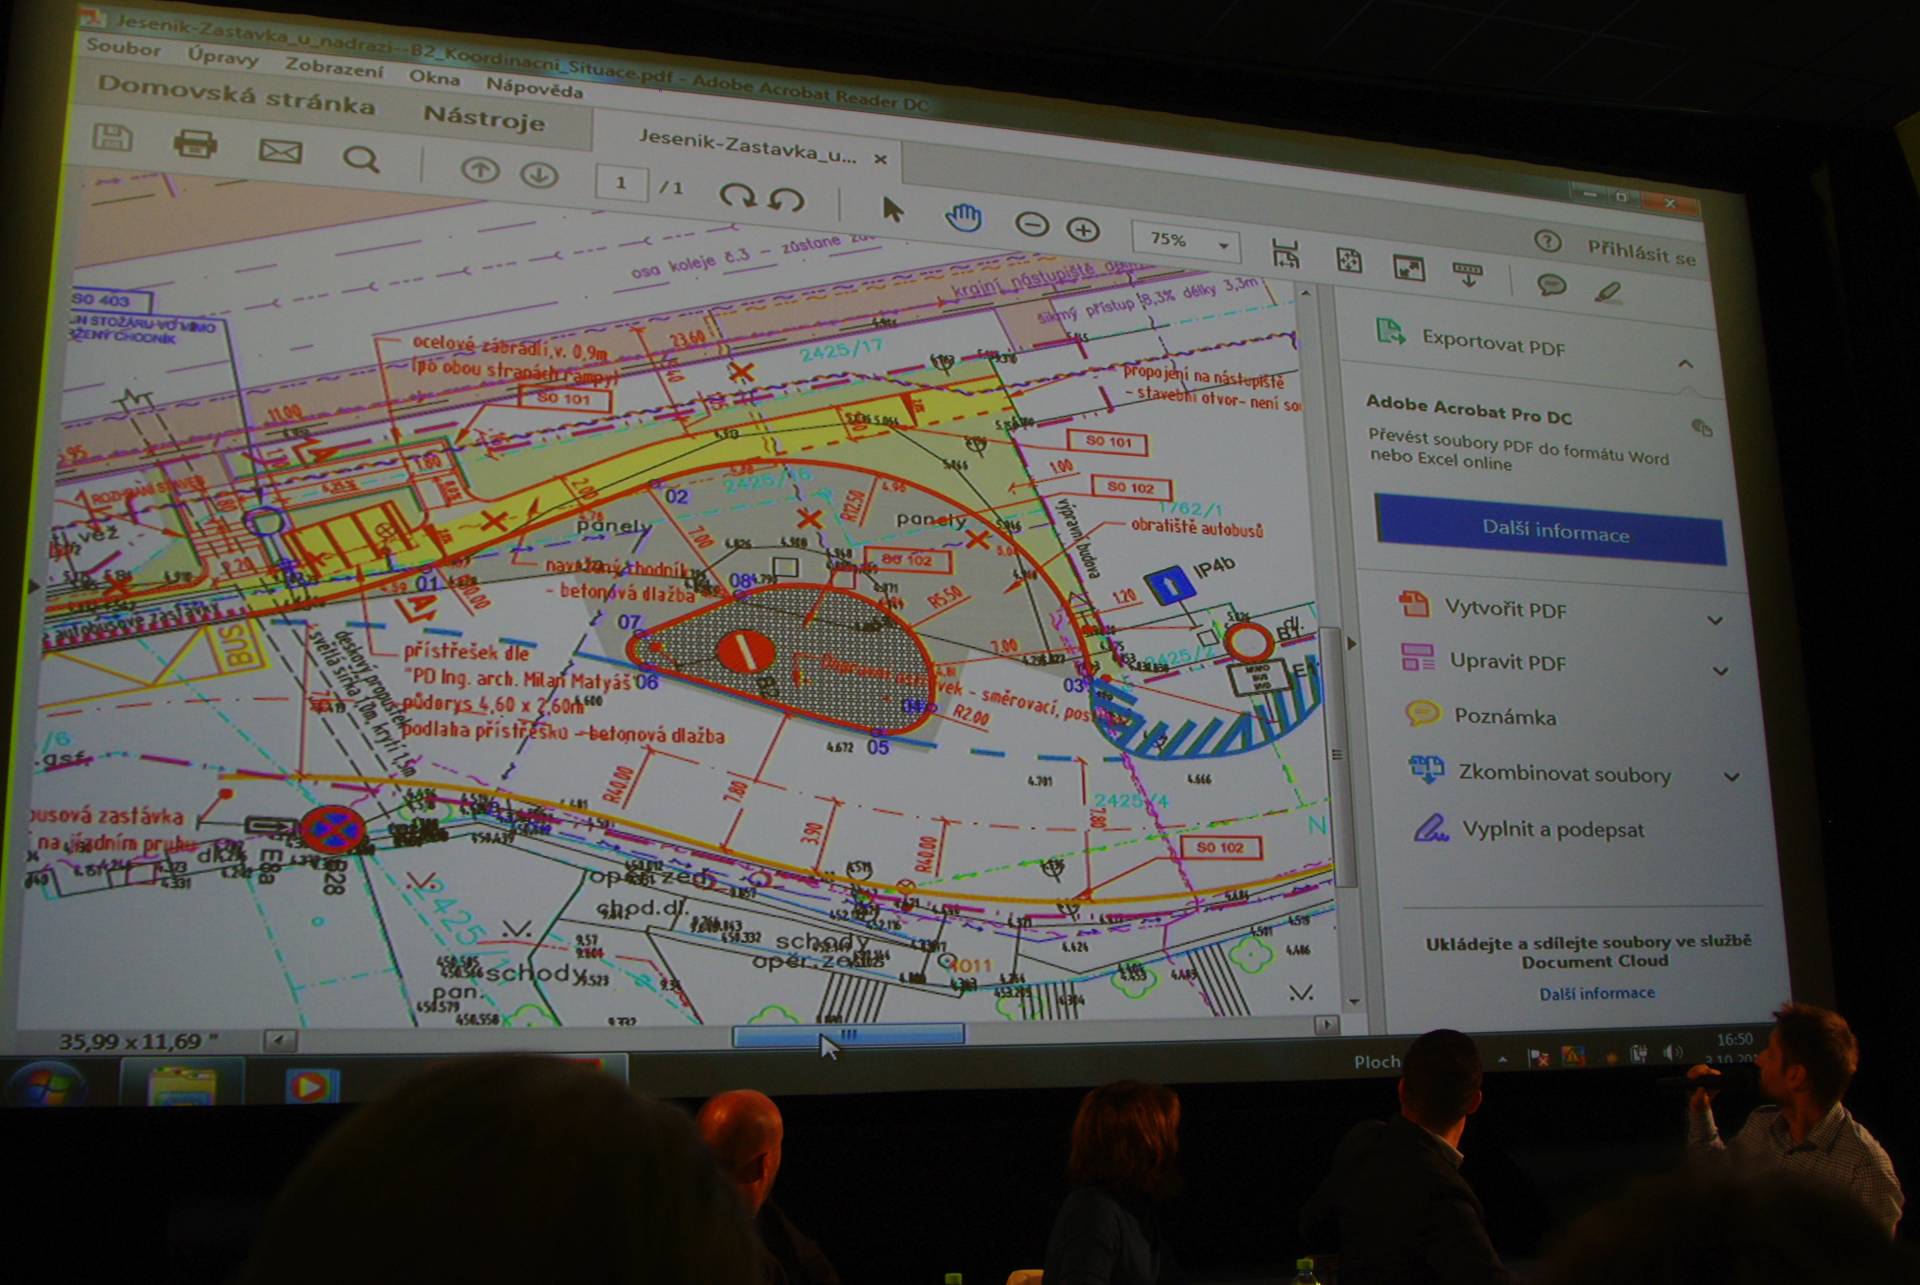Expand the Upravit PDF tool
This screenshot has width=1920, height=1285.
[x=1720, y=671]
